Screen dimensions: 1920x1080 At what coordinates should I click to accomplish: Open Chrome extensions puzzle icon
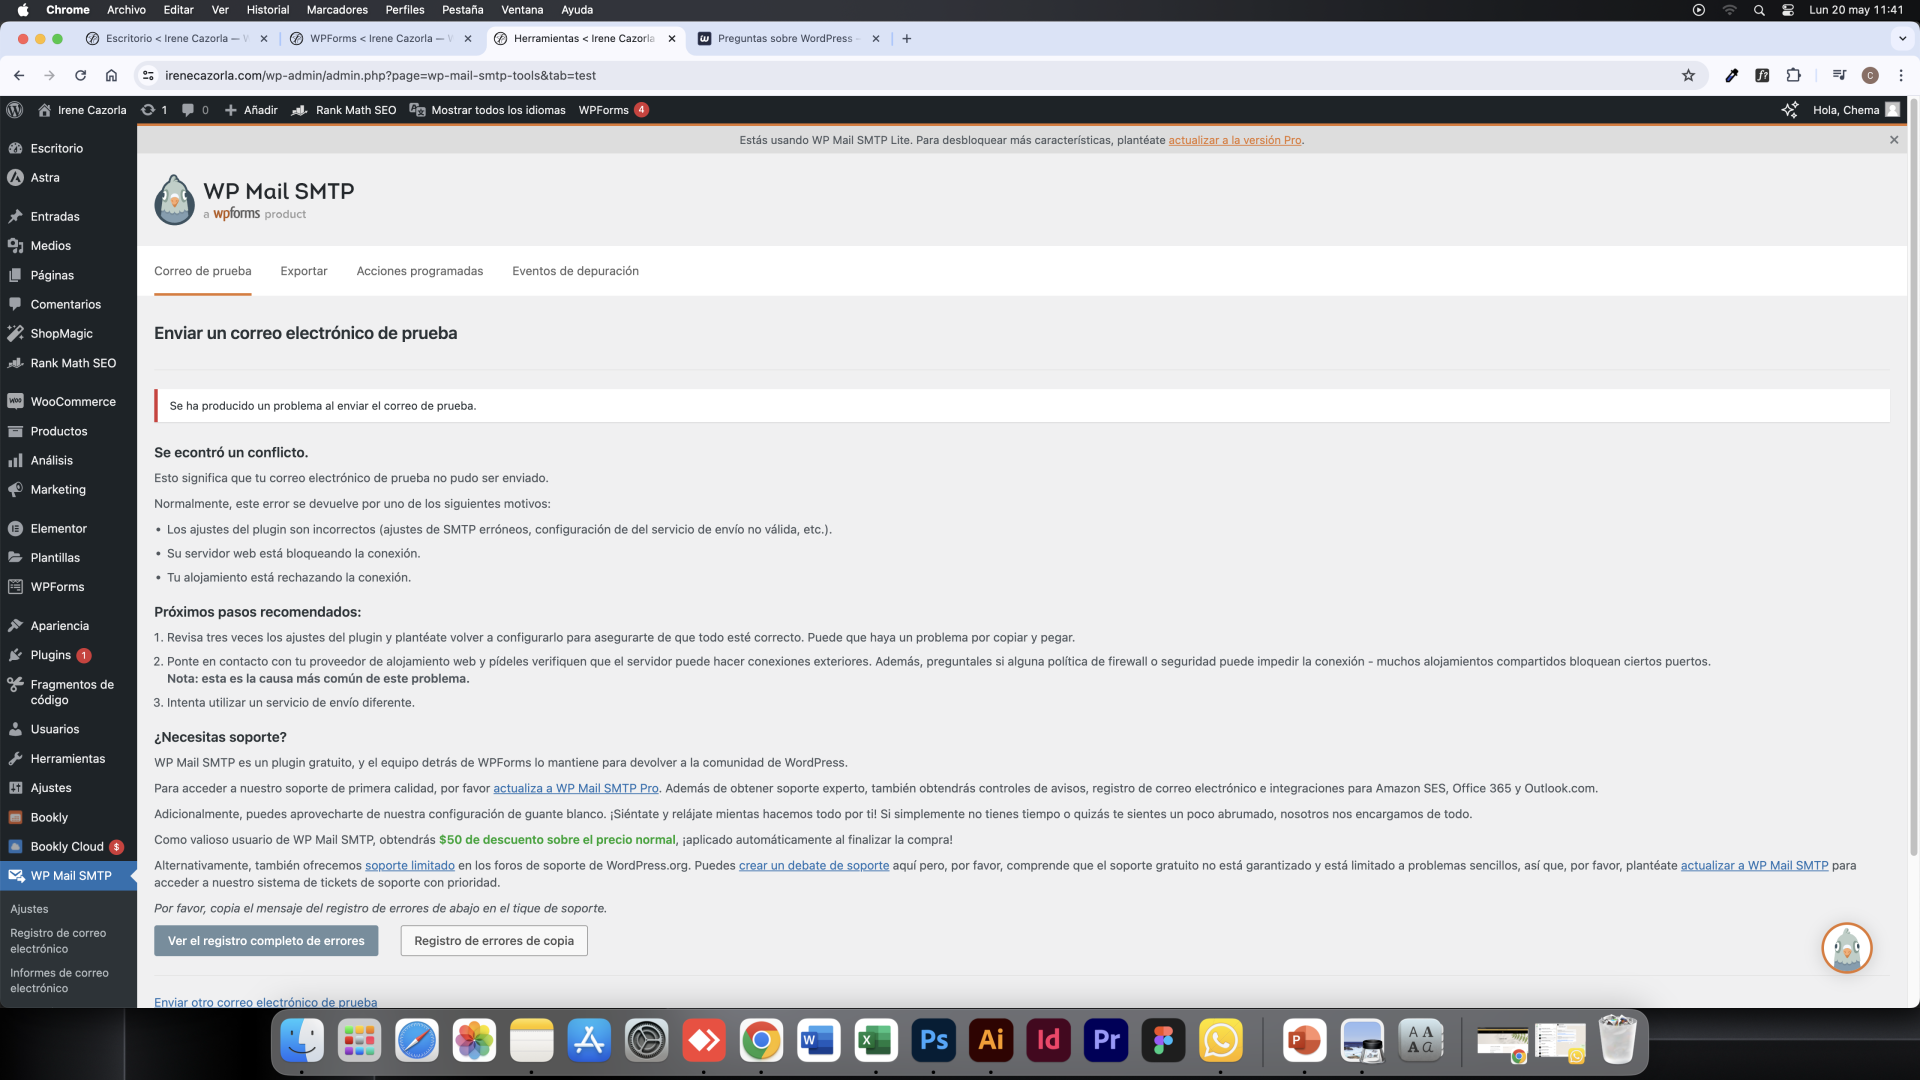(x=1793, y=75)
